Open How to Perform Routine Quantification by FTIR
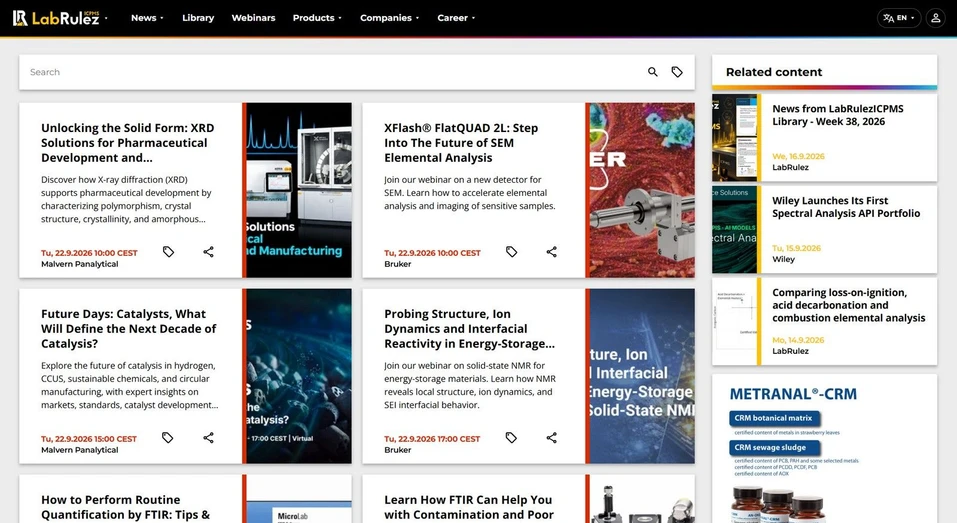Viewport: 957px width, 523px height. pyautogui.click(x=125, y=507)
